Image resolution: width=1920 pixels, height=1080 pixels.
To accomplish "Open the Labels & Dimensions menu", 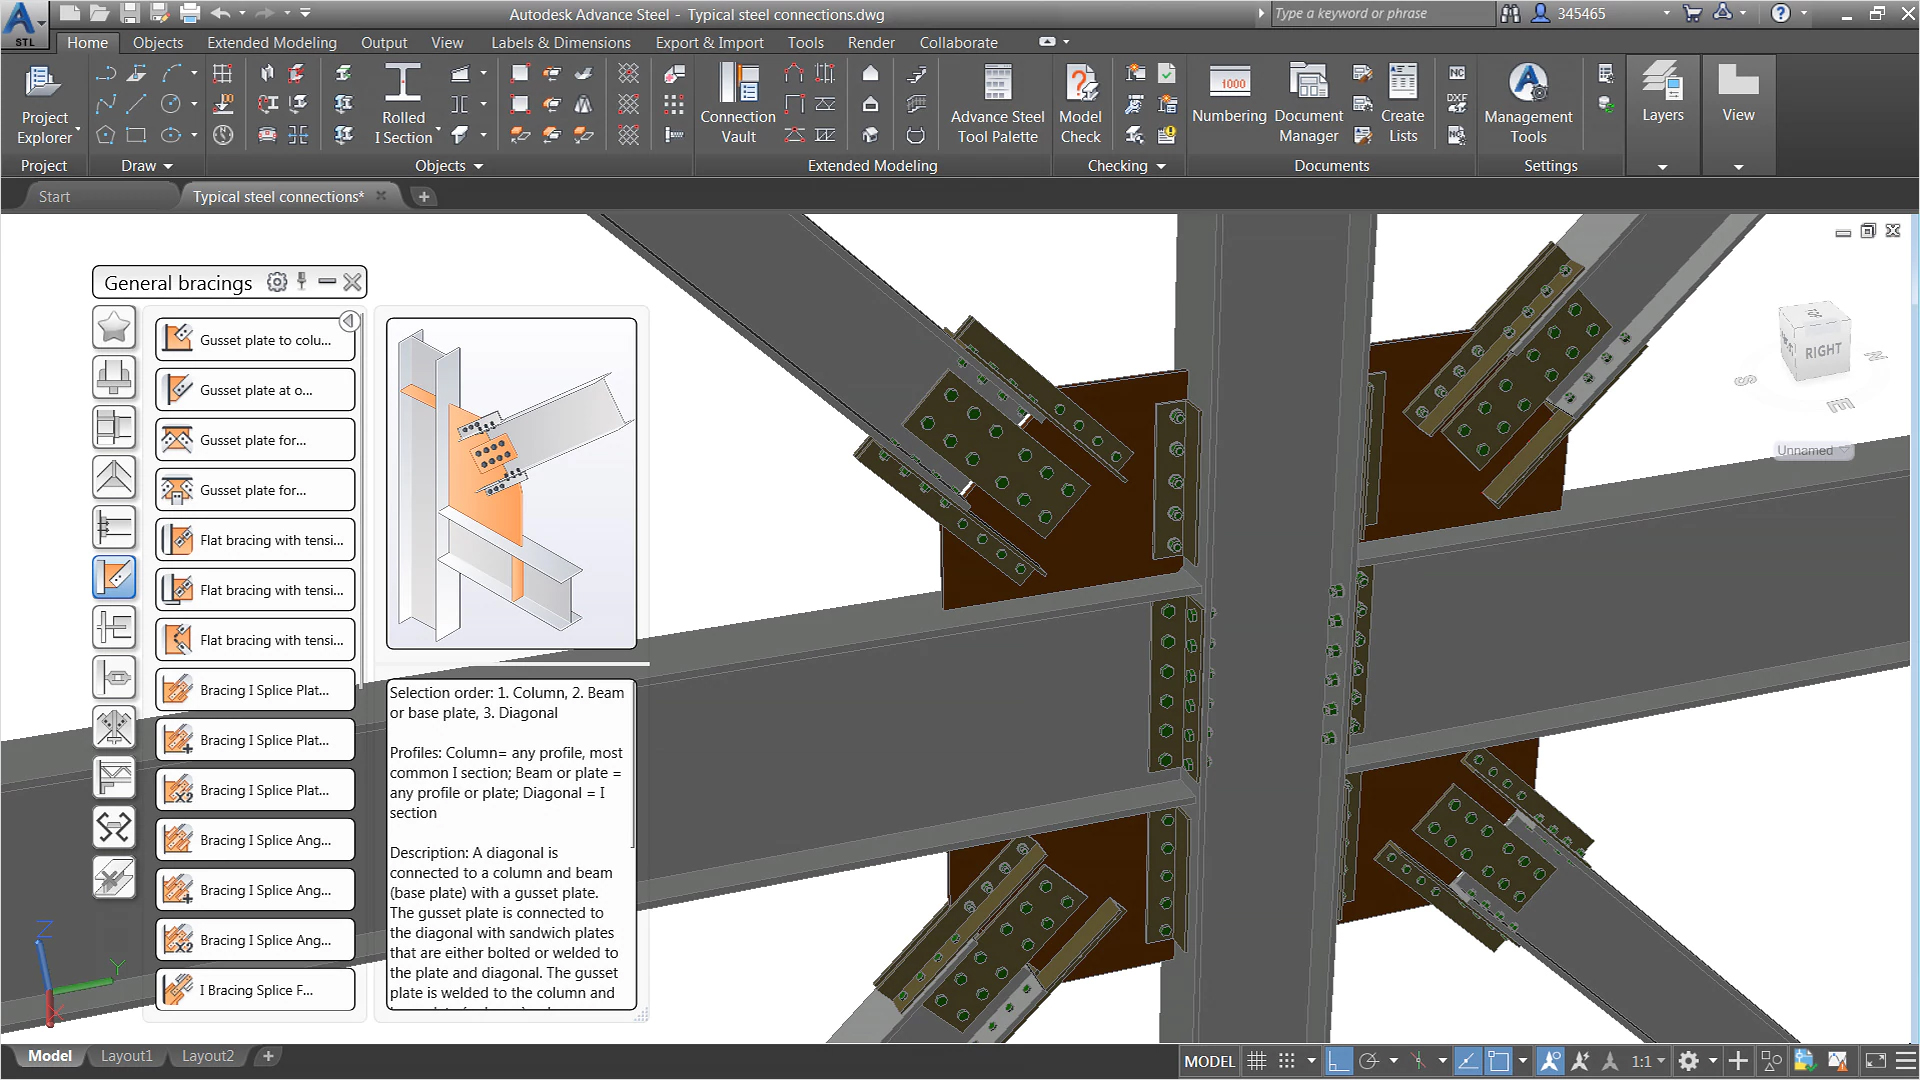I will 559,42.
